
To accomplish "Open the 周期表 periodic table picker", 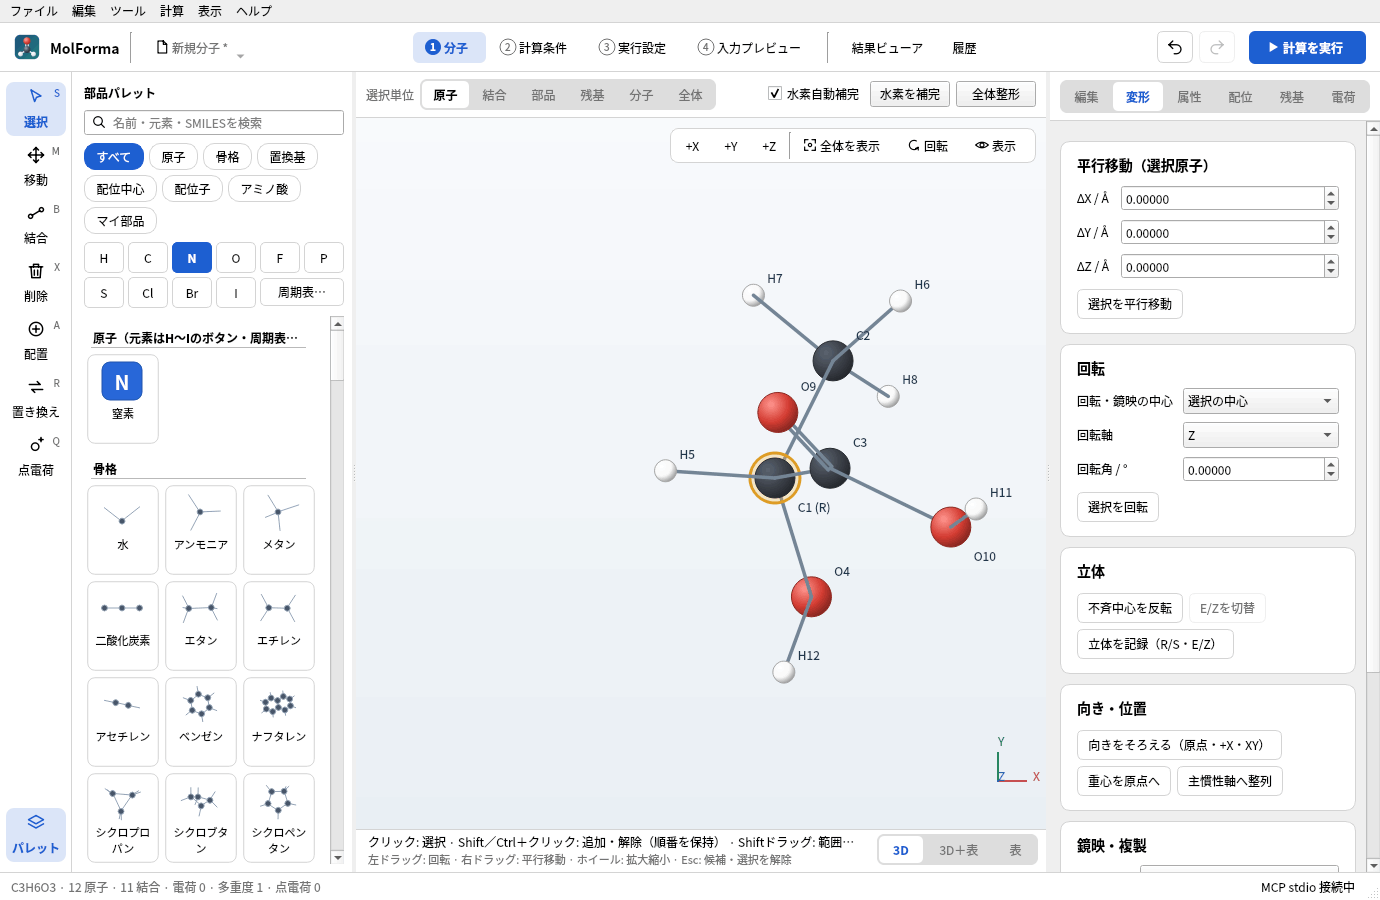I will tap(302, 292).
